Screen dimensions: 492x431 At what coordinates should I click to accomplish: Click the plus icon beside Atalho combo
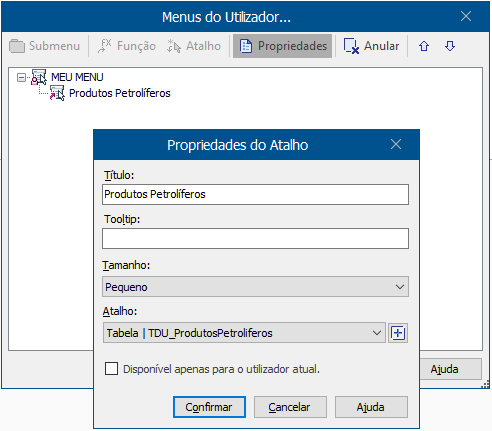(x=398, y=333)
